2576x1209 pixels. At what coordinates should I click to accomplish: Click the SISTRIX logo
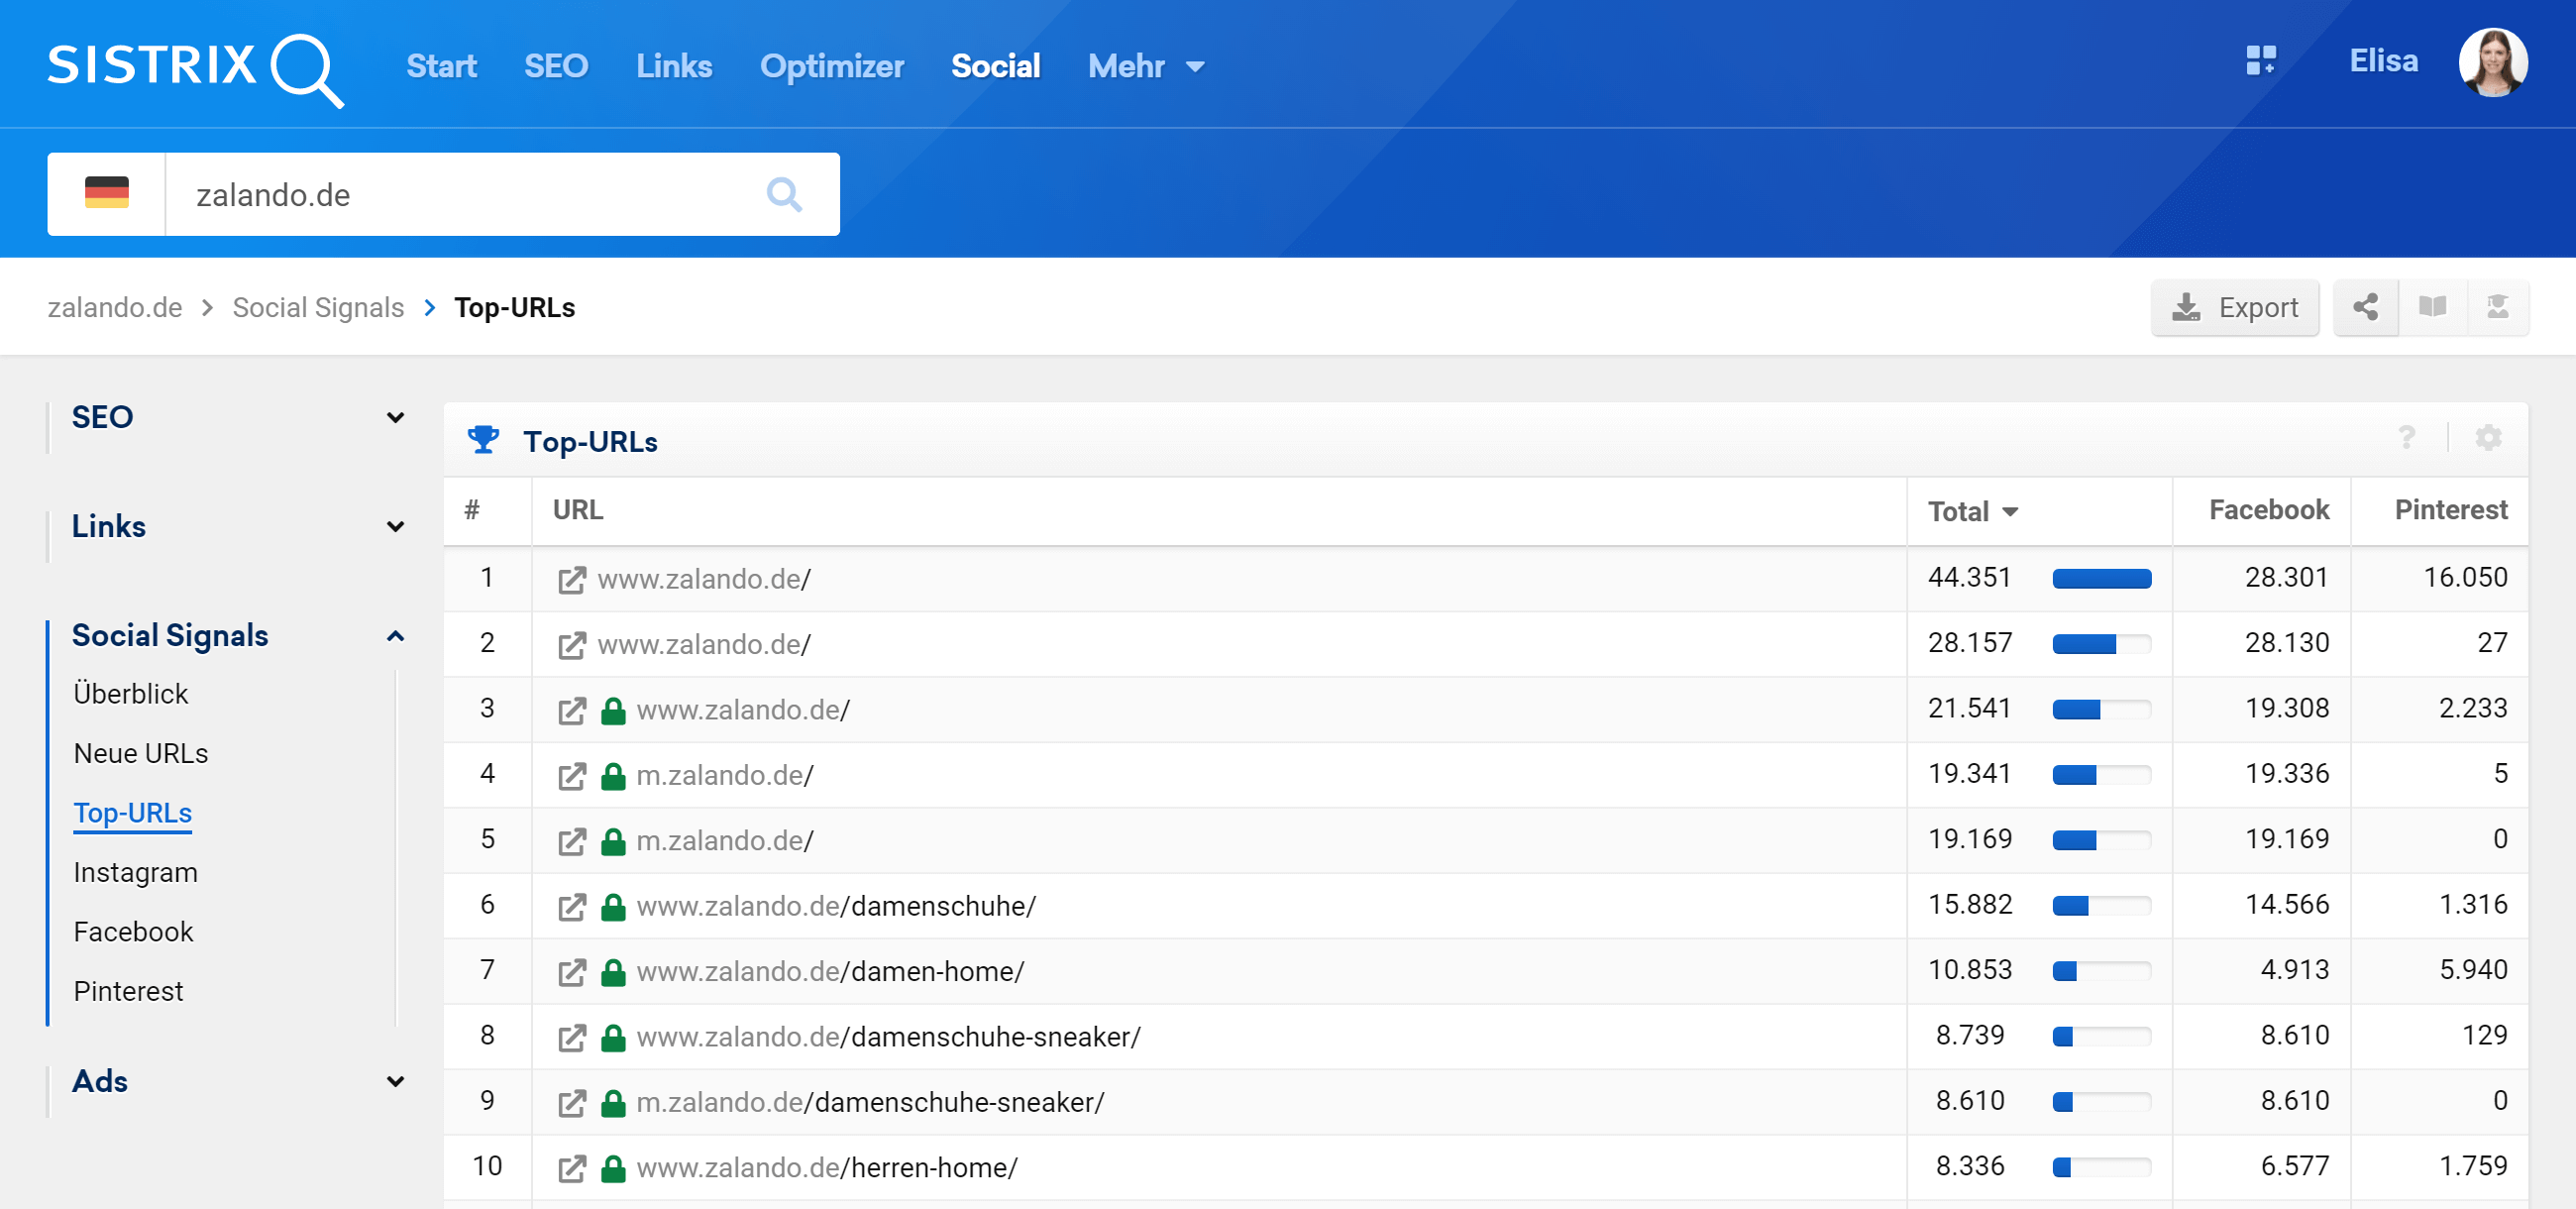click(195, 67)
